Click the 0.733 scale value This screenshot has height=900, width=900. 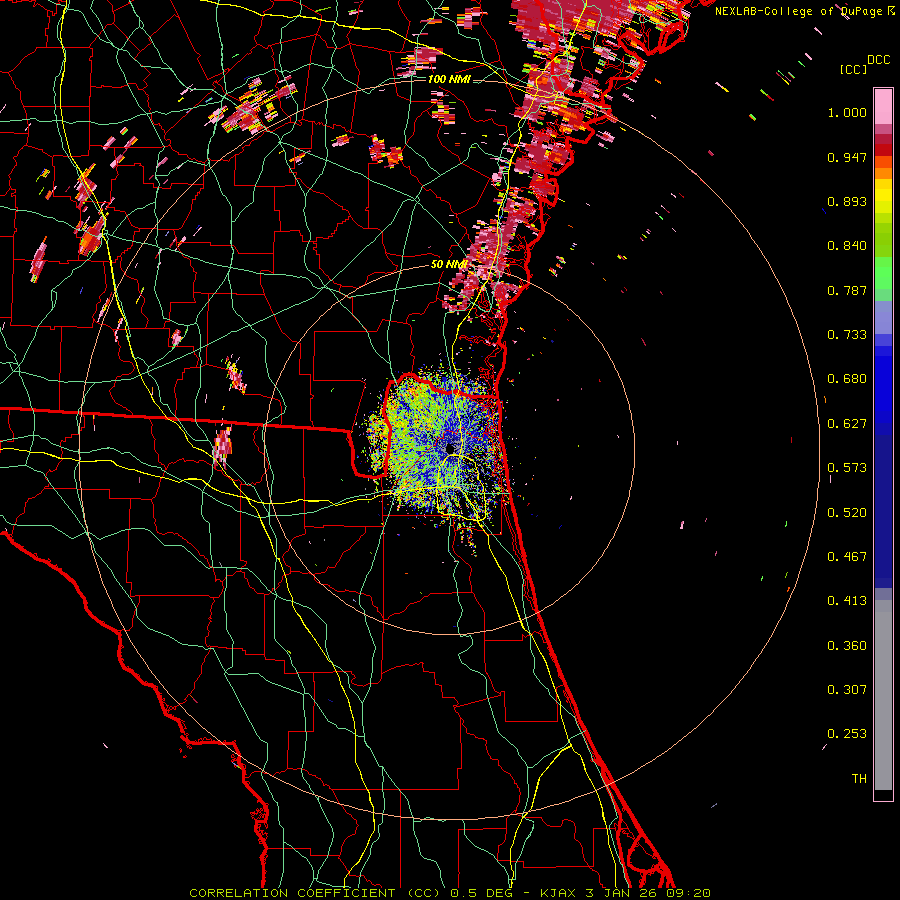point(847,335)
